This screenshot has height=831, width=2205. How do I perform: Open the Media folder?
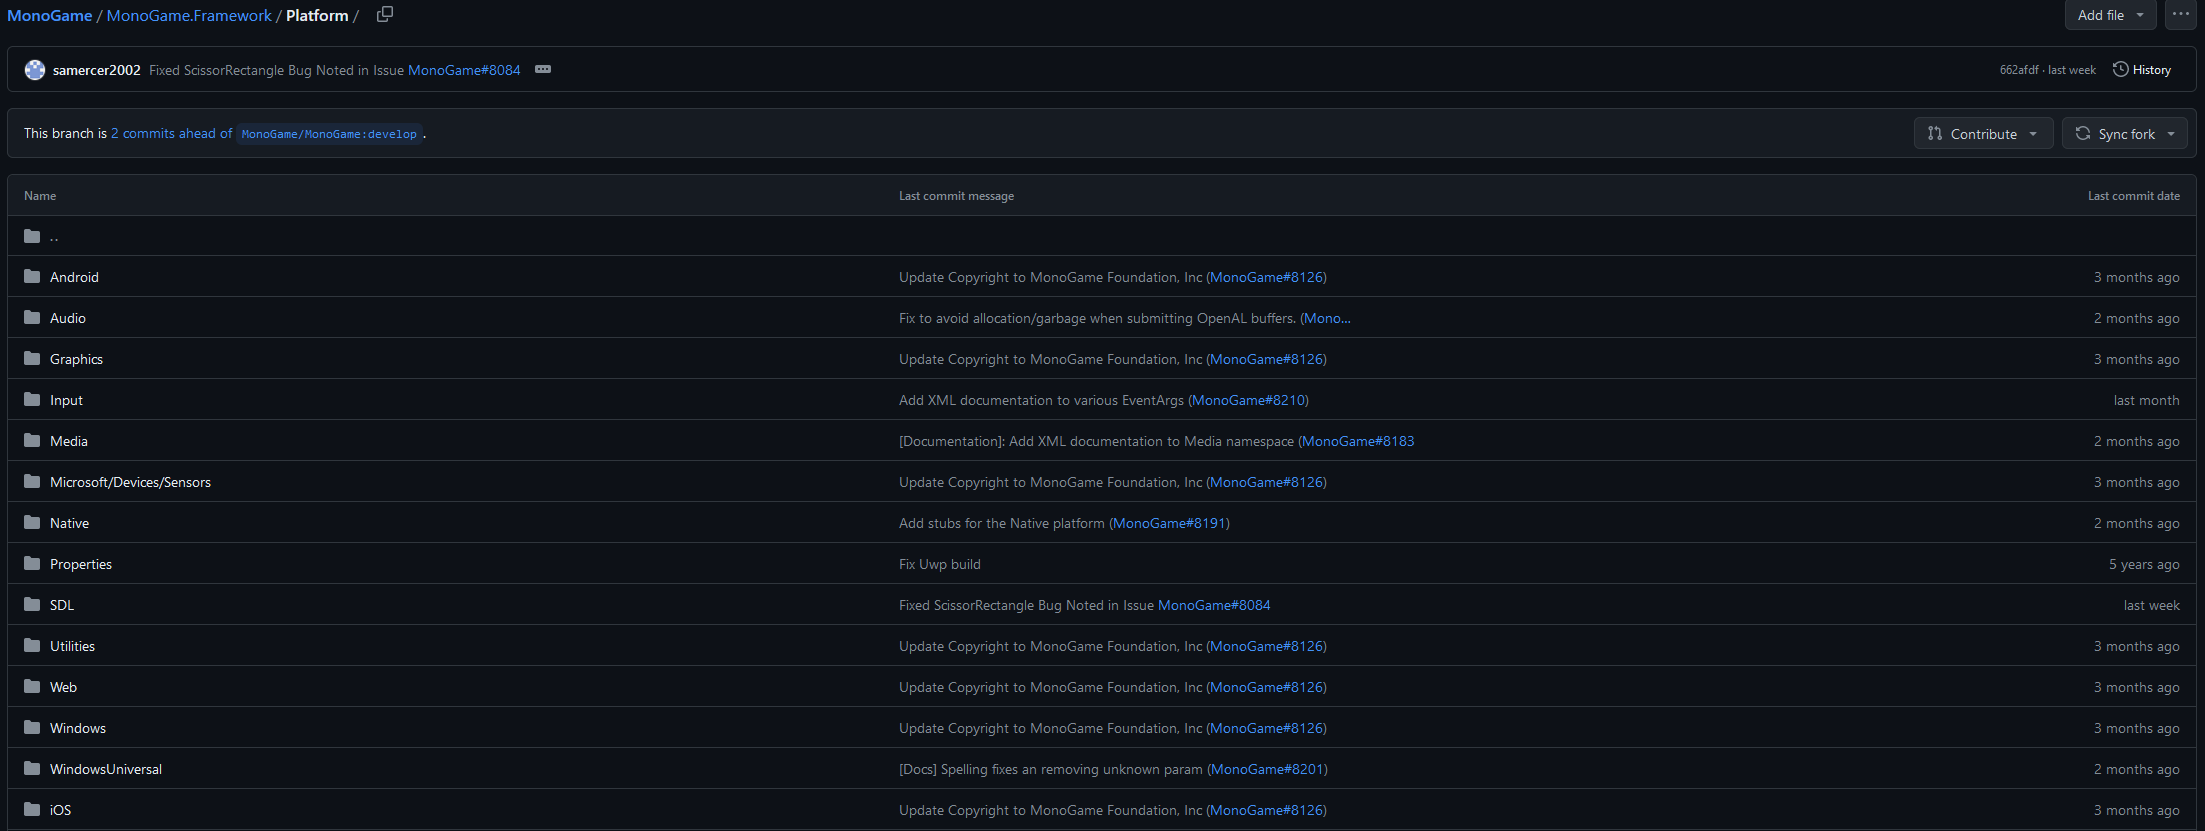[69, 441]
